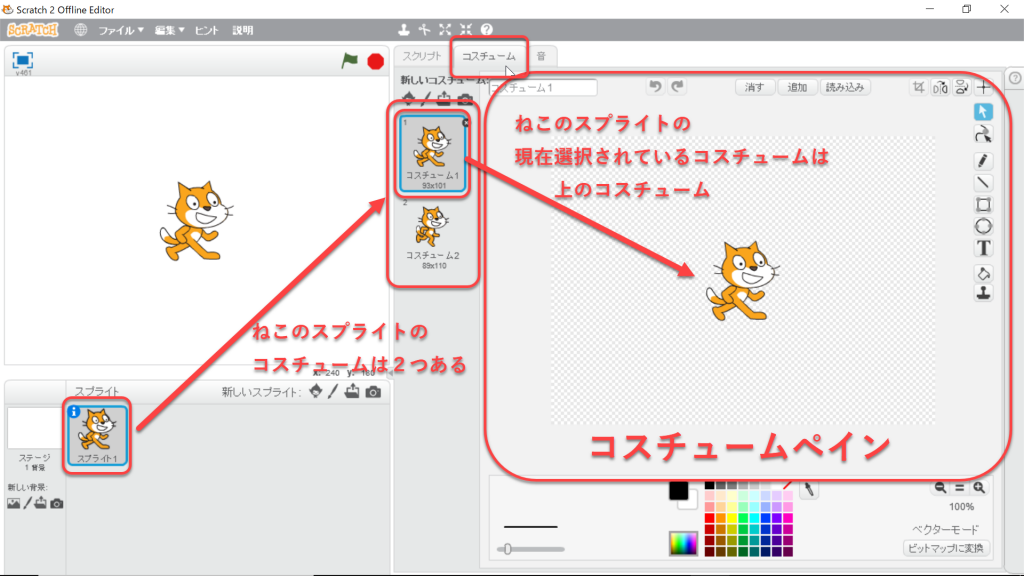Select the Reshape tool
Viewport: 1024px width, 576px height.
click(x=983, y=135)
